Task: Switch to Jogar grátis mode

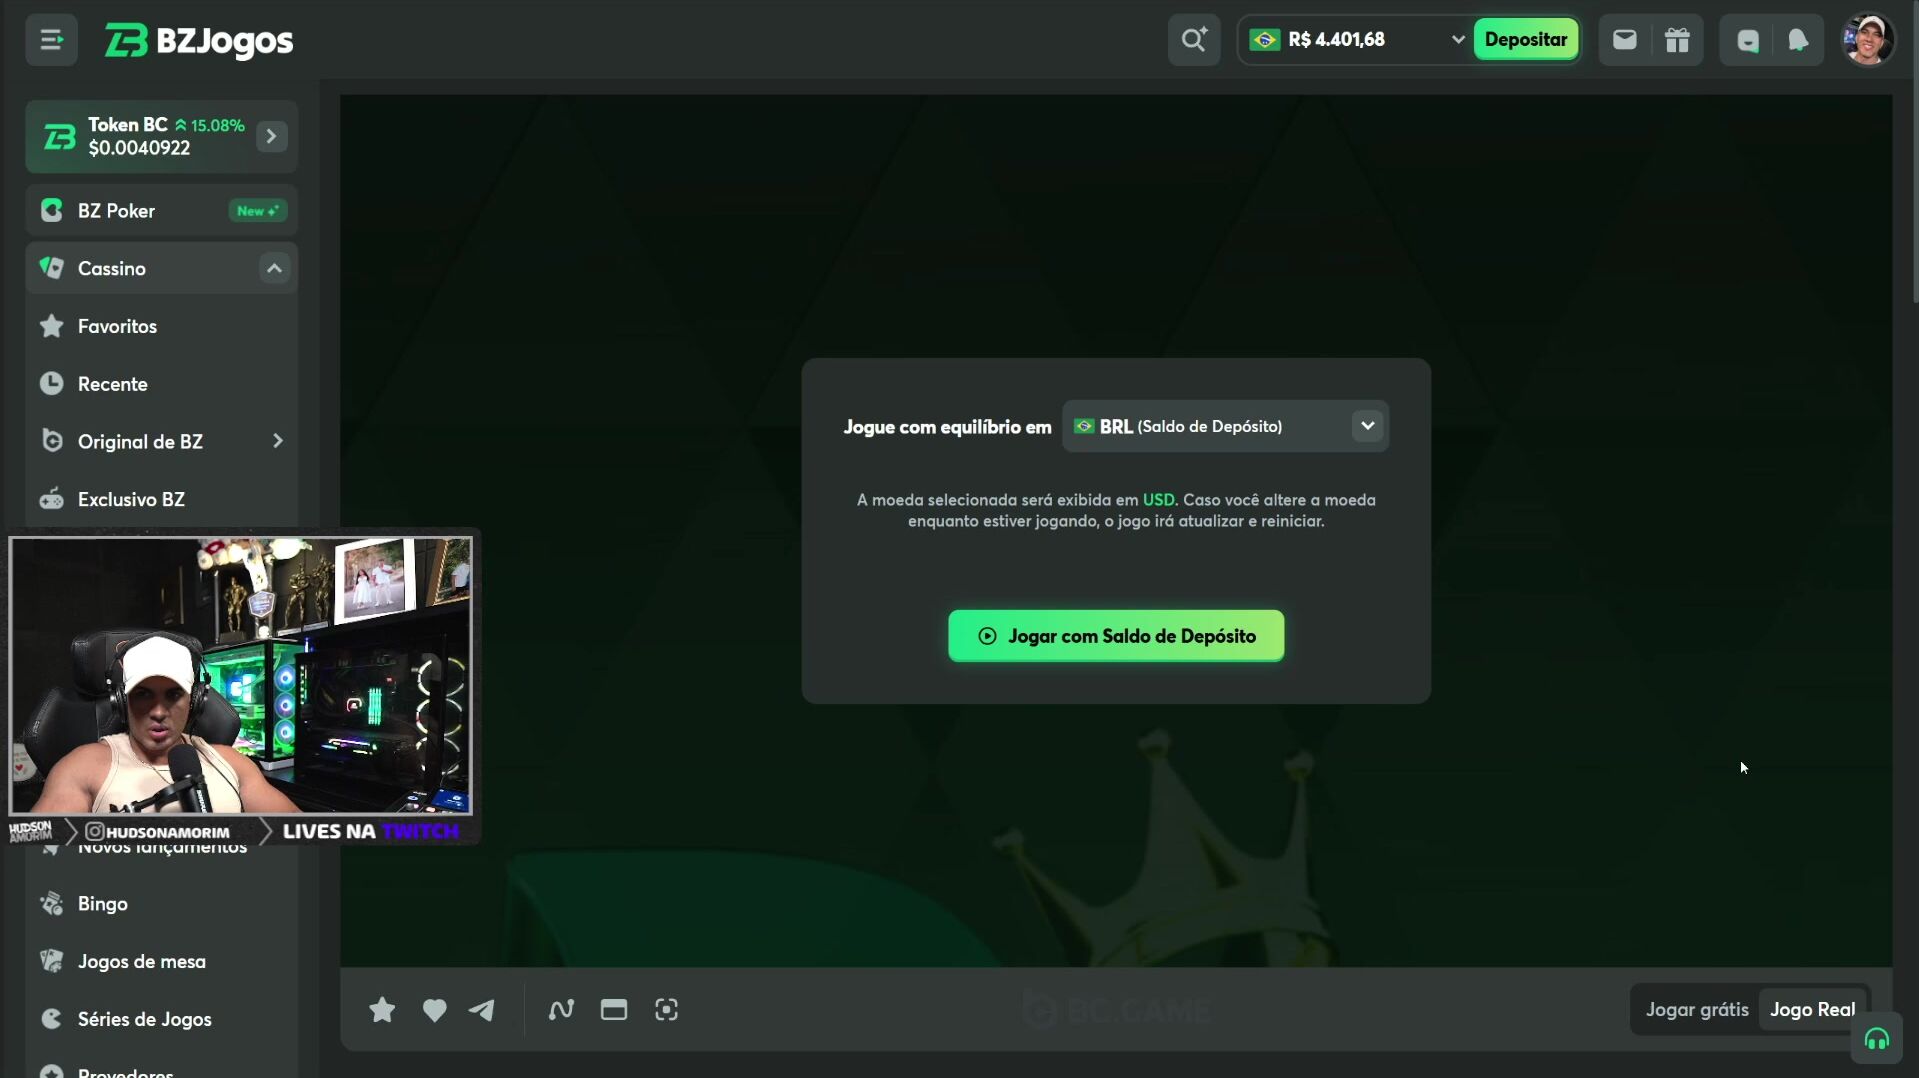Action: (1697, 1010)
